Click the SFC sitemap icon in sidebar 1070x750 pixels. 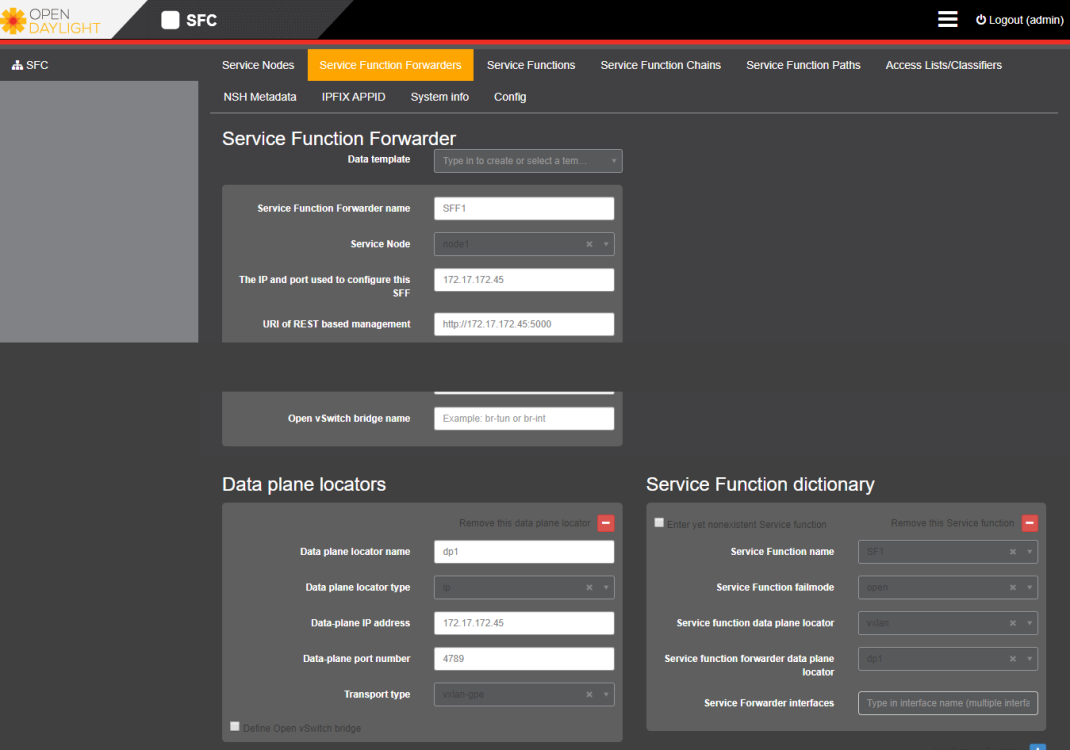pyautogui.click(x=18, y=66)
